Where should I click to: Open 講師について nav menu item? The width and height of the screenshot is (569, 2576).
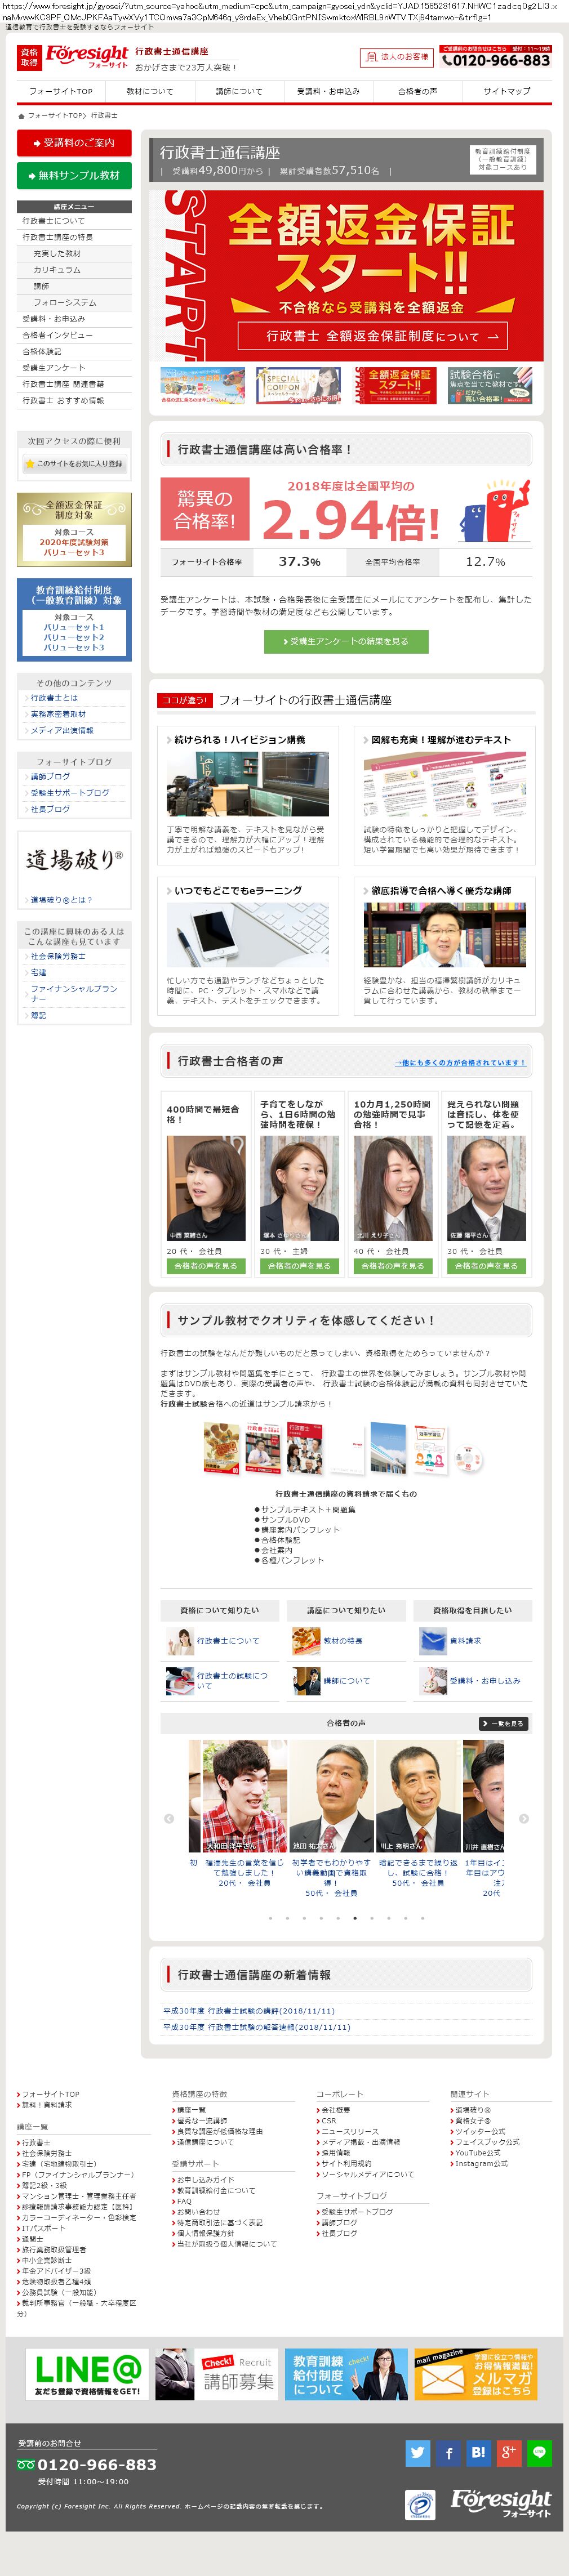click(240, 91)
